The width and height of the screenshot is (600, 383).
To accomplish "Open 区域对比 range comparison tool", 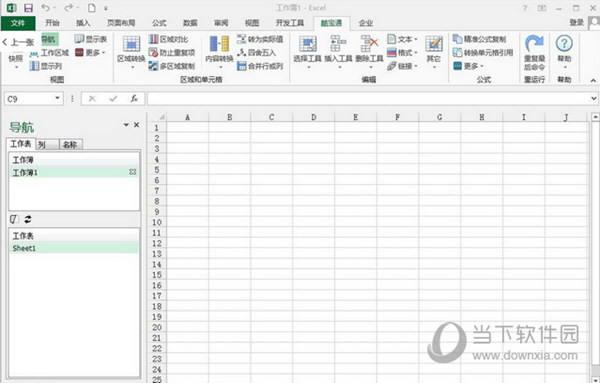I will 168,39.
